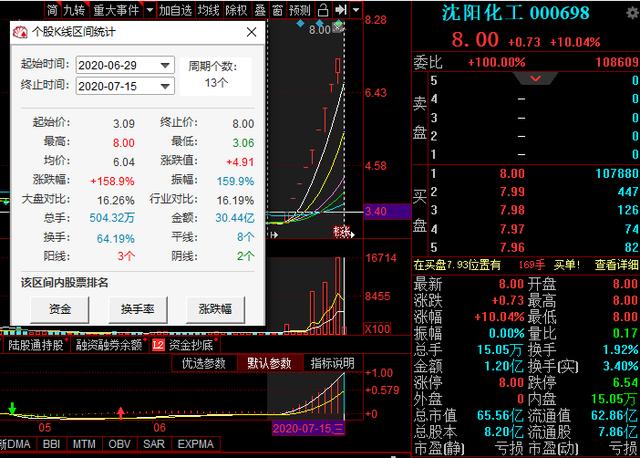Select the 优选参数 option
This screenshot has height=458, width=640.
(204, 363)
